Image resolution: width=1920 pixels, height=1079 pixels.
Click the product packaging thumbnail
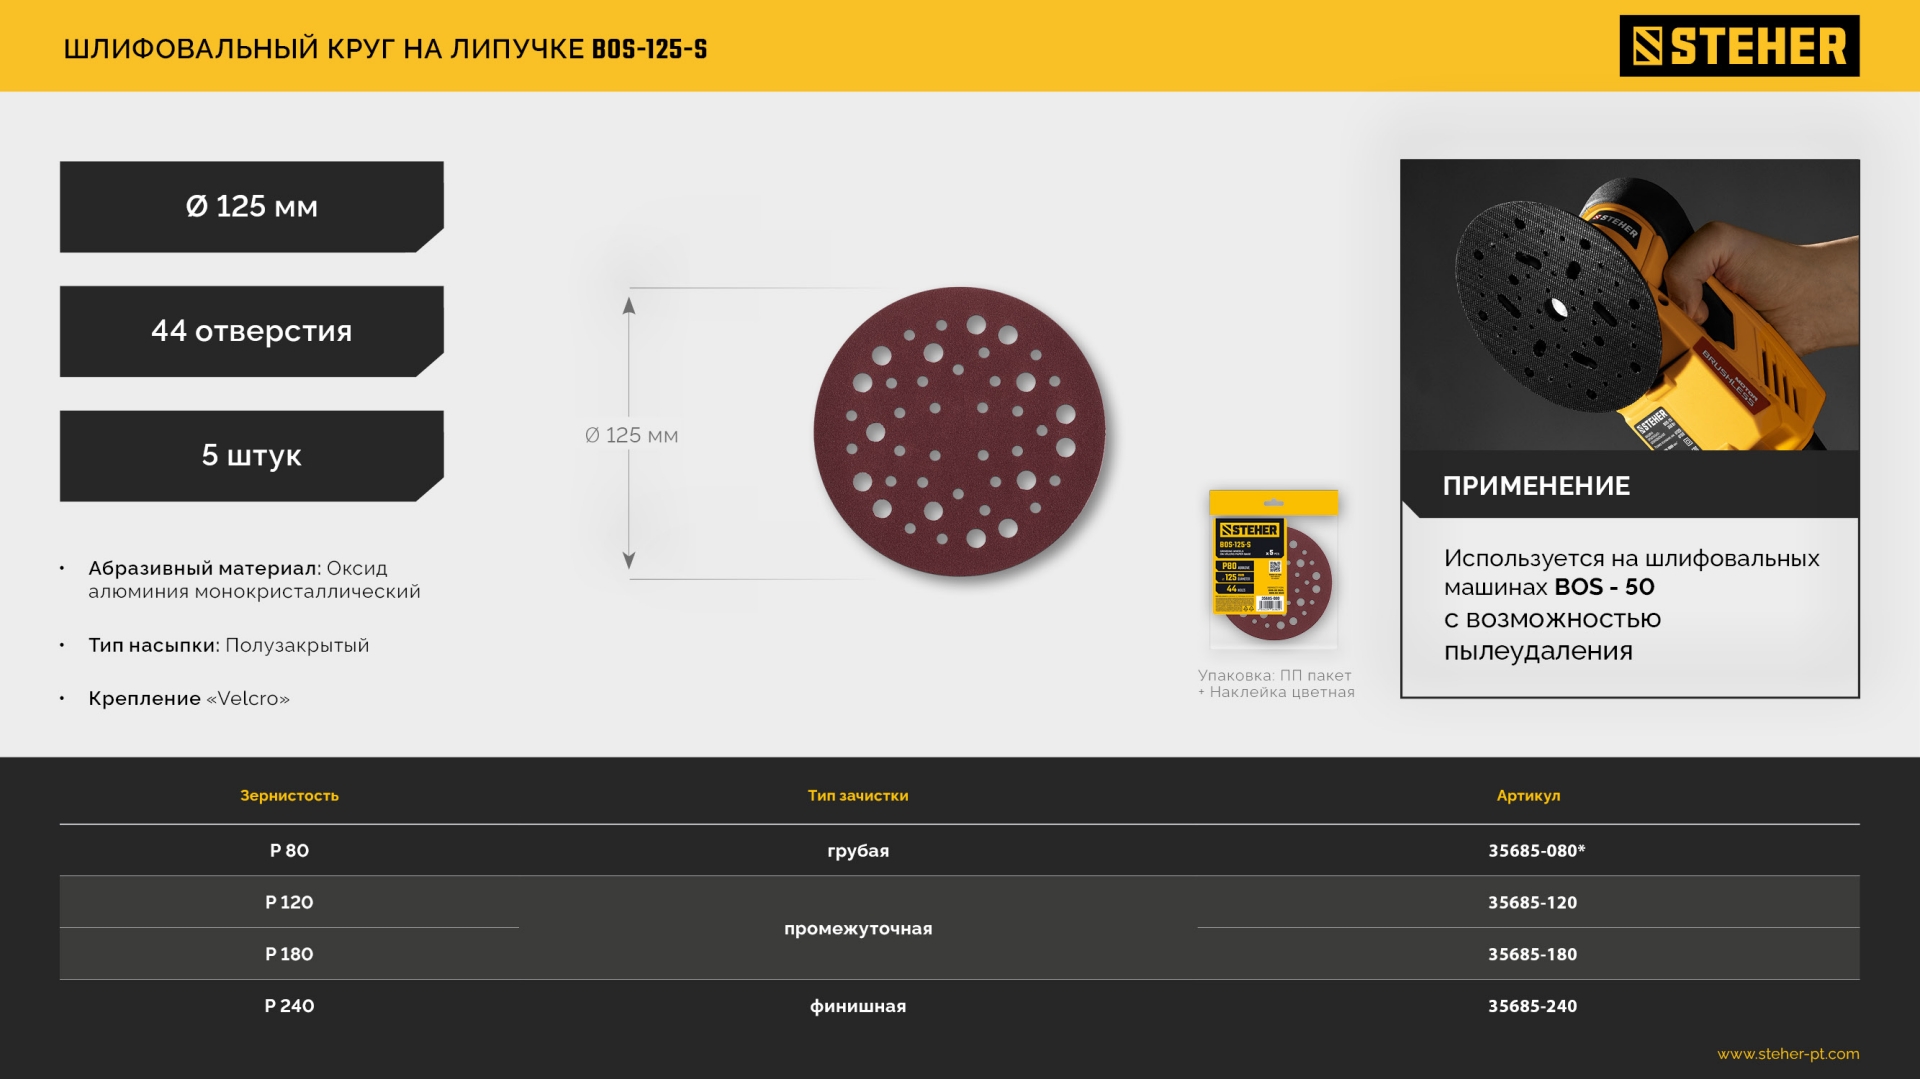coord(1273,568)
